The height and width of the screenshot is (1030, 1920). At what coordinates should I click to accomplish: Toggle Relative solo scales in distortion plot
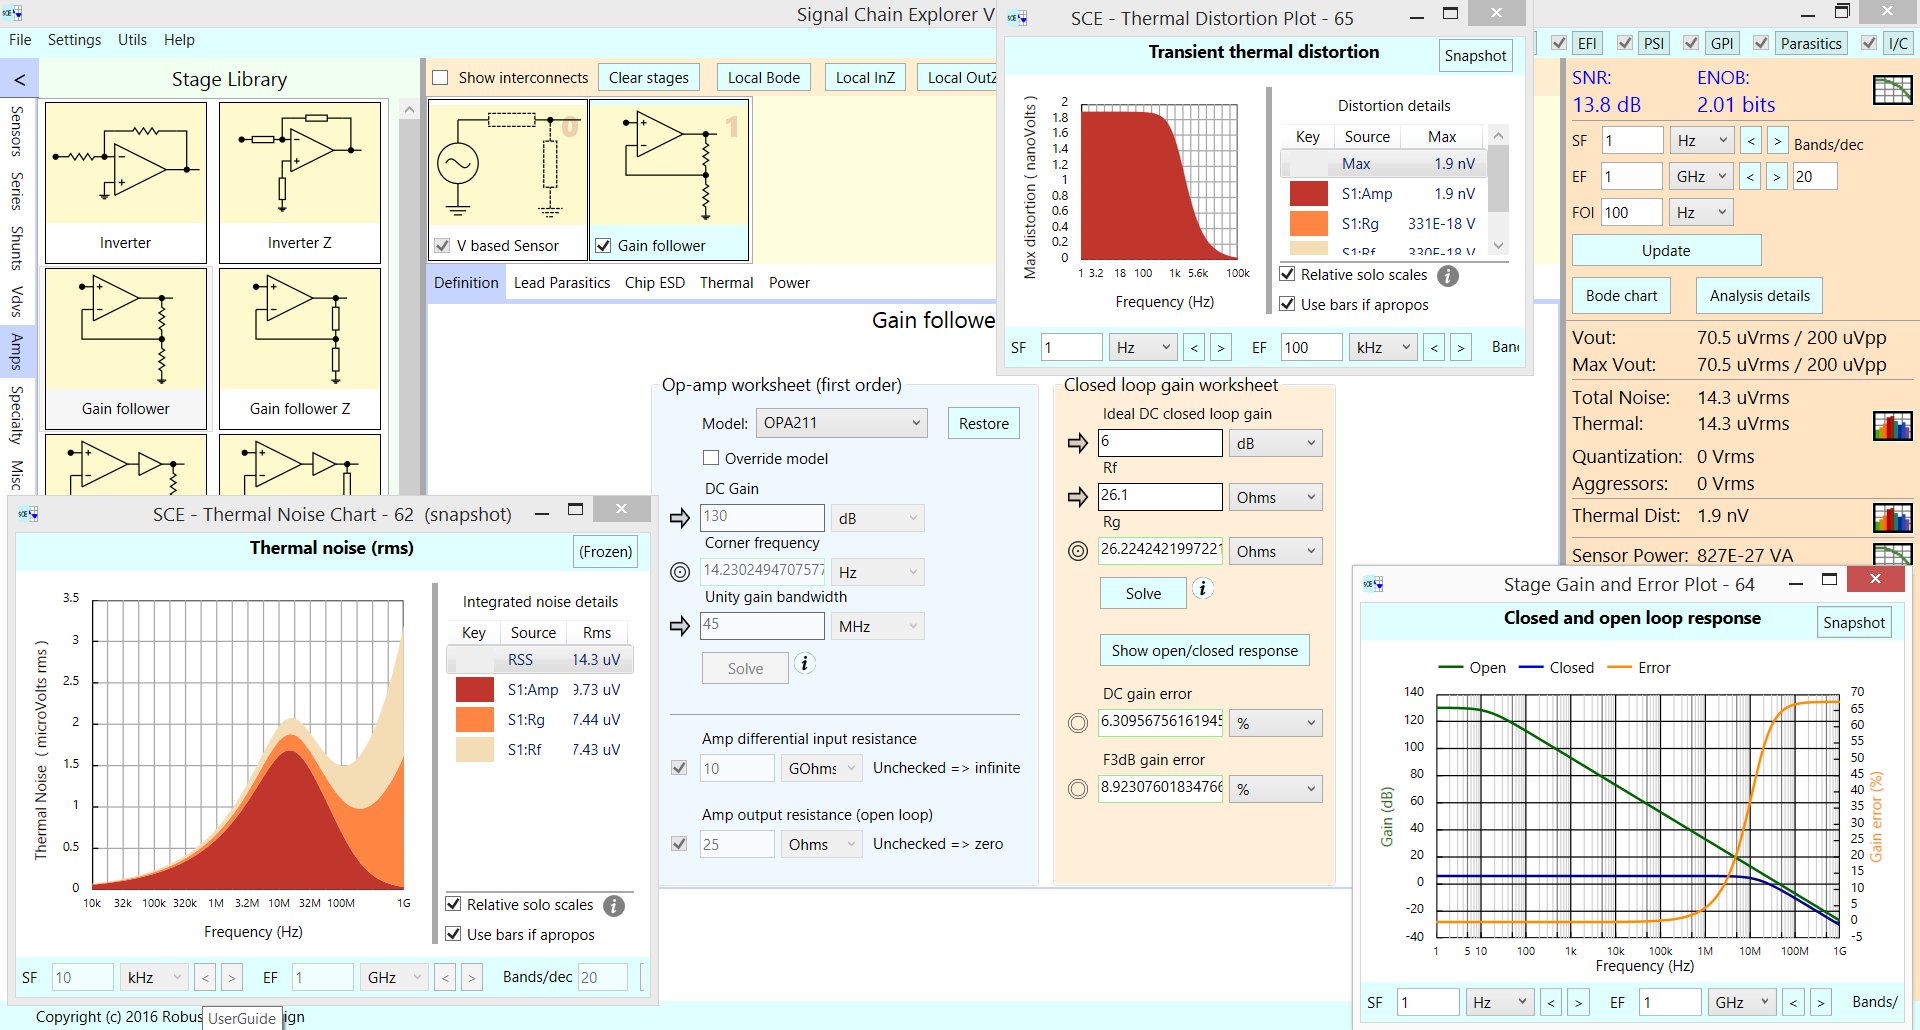pyautogui.click(x=1288, y=274)
